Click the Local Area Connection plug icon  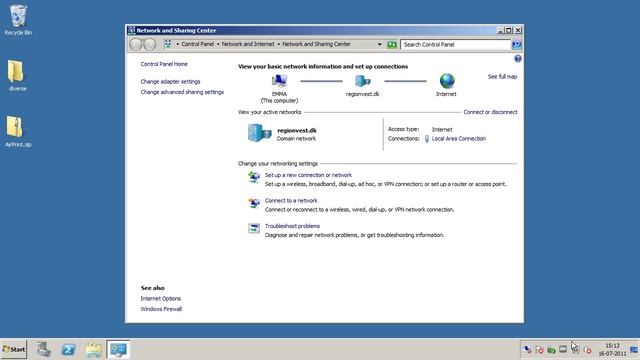[427, 139]
